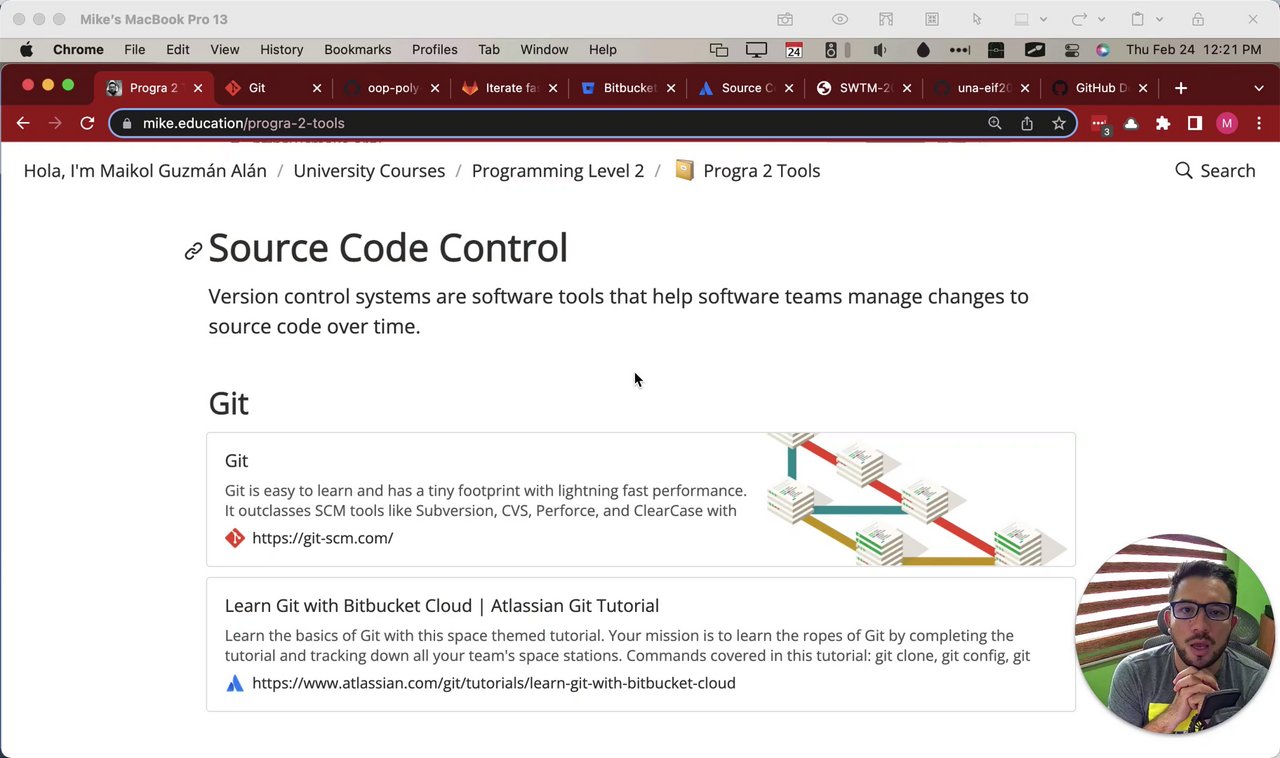Click the droplet icon in the menu bar
This screenshot has width=1280, height=758.
pos(923,49)
